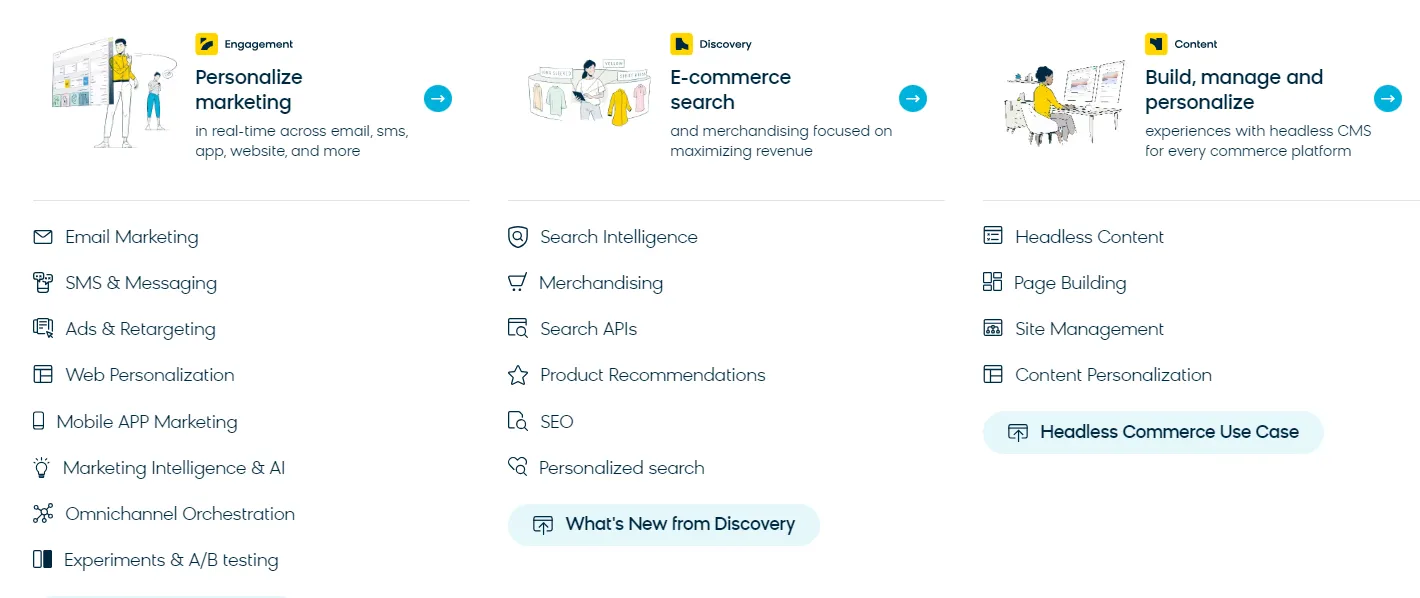Click the yellow Discovery product logo icon

(x=681, y=44)
